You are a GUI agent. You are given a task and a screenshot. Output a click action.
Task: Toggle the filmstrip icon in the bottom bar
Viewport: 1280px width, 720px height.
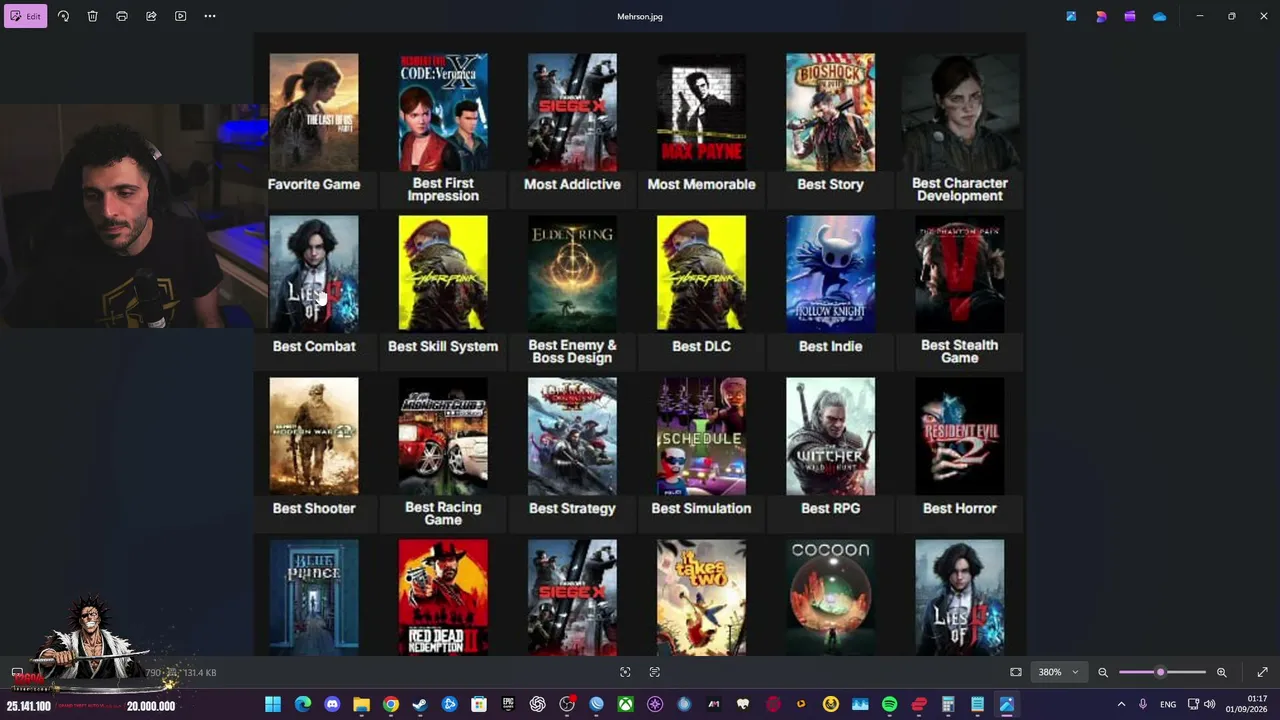17,672
